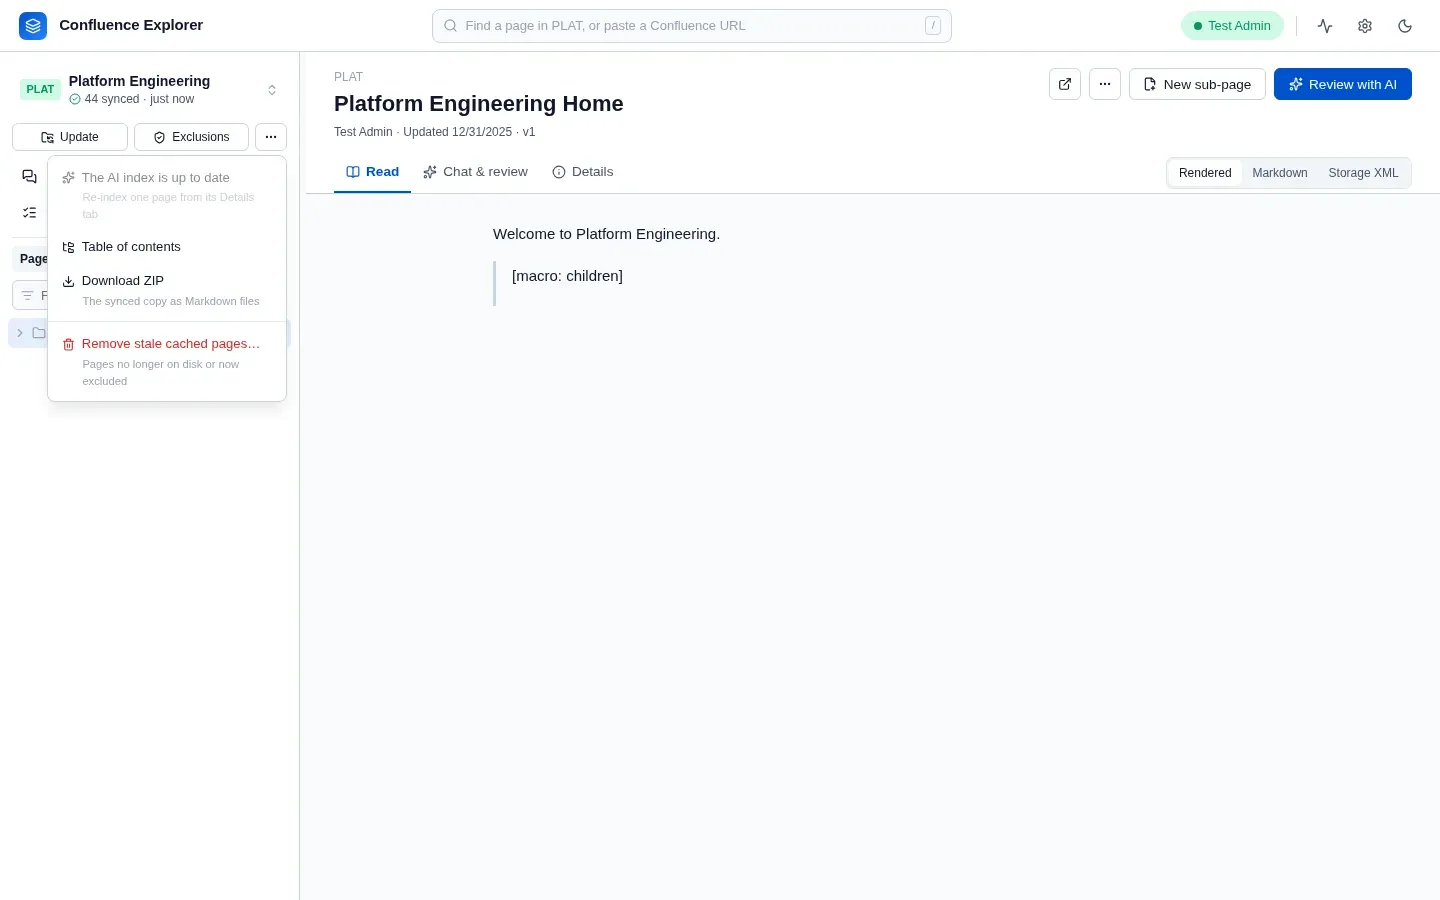Select Table of contents menu item
This screenshot has height=900, width=1440.
[x=167, y=247]
